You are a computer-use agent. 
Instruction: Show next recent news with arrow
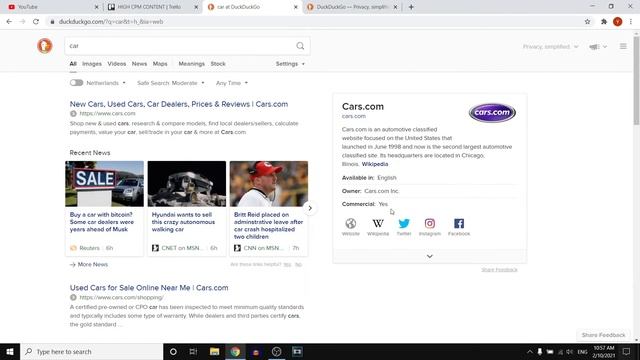point(310,208)
